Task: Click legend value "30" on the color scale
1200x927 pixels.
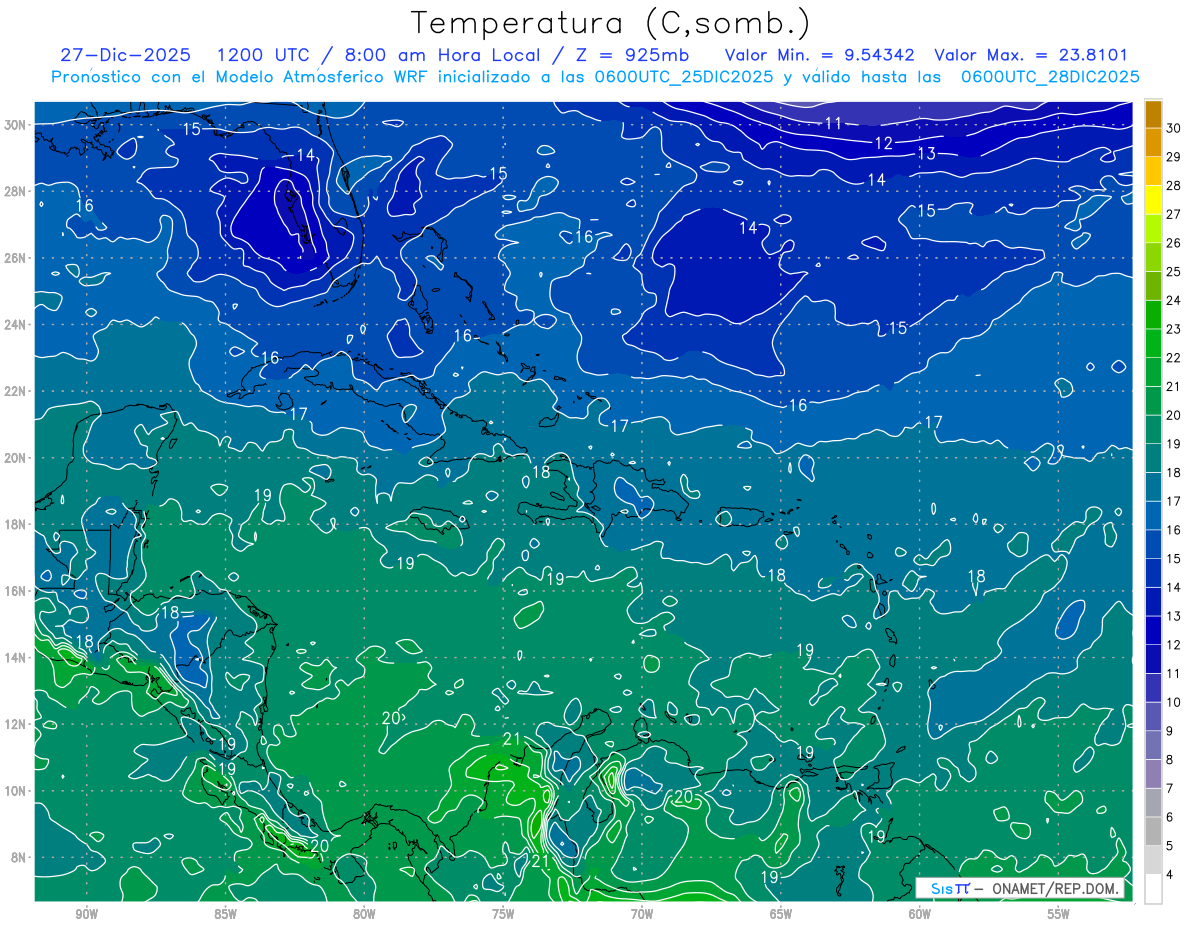Action: pyautogui.click(x=1174, y=128)
